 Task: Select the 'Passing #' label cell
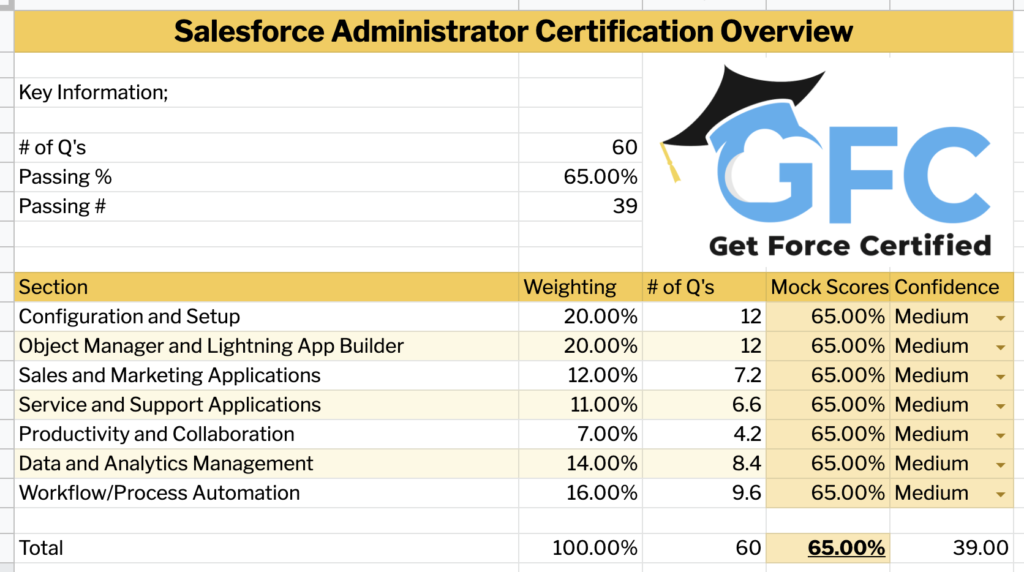pos(266,206)
